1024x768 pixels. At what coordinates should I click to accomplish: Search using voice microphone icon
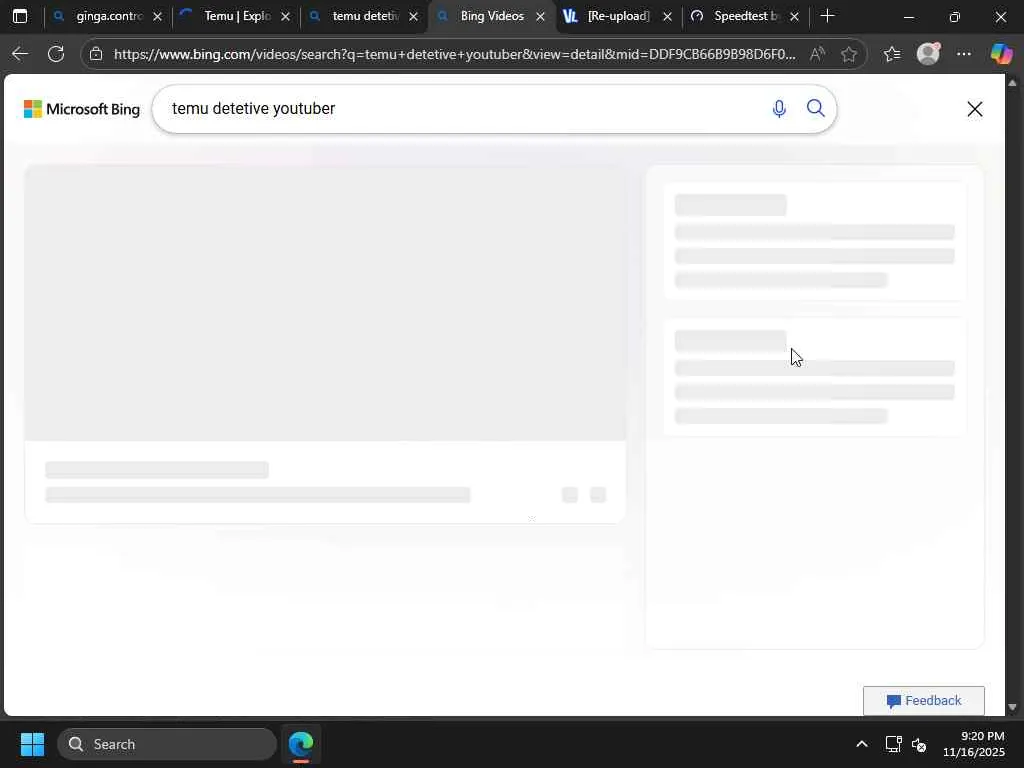779,108
